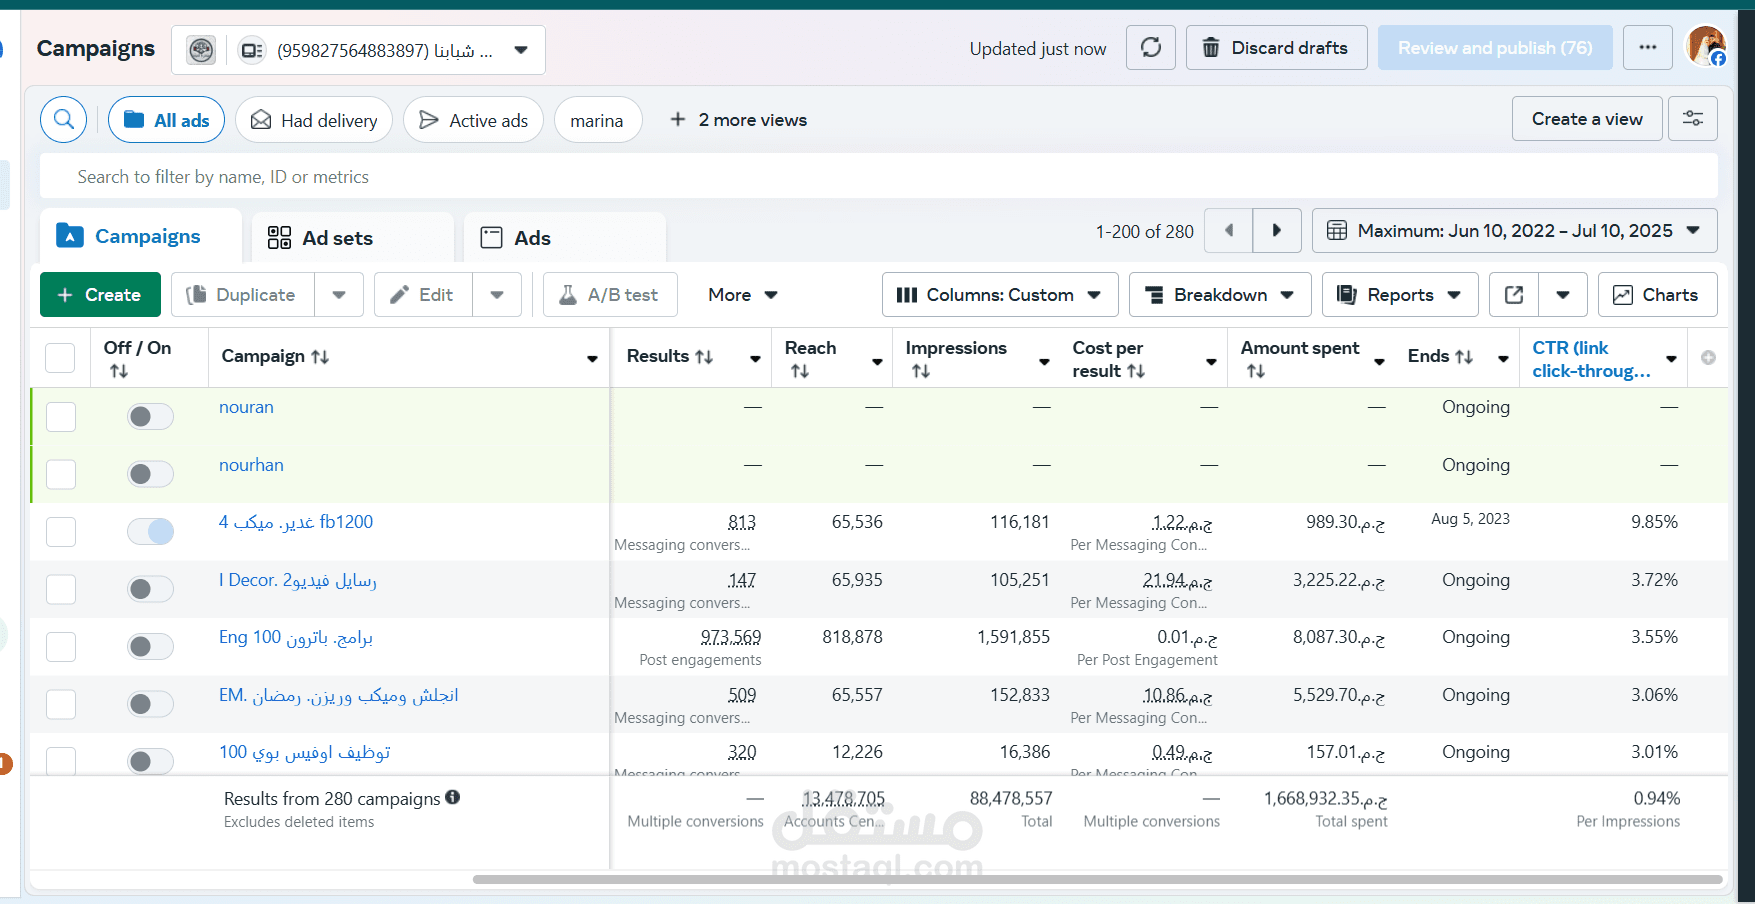The width and height of the screenshot is (1755, 904).
Task: Select the marina view
Action: [x=597, y=120]
